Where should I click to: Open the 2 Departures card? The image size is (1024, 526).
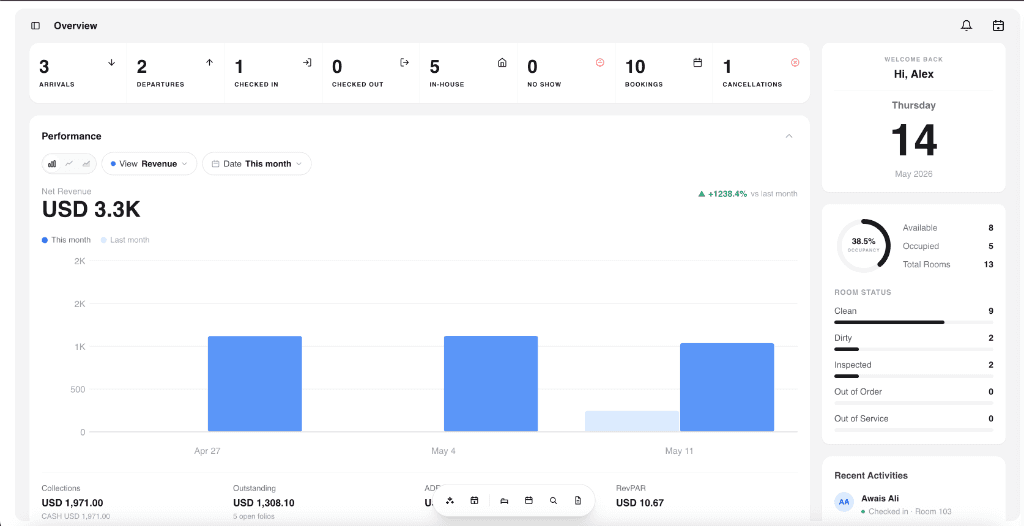pos(175,73)
